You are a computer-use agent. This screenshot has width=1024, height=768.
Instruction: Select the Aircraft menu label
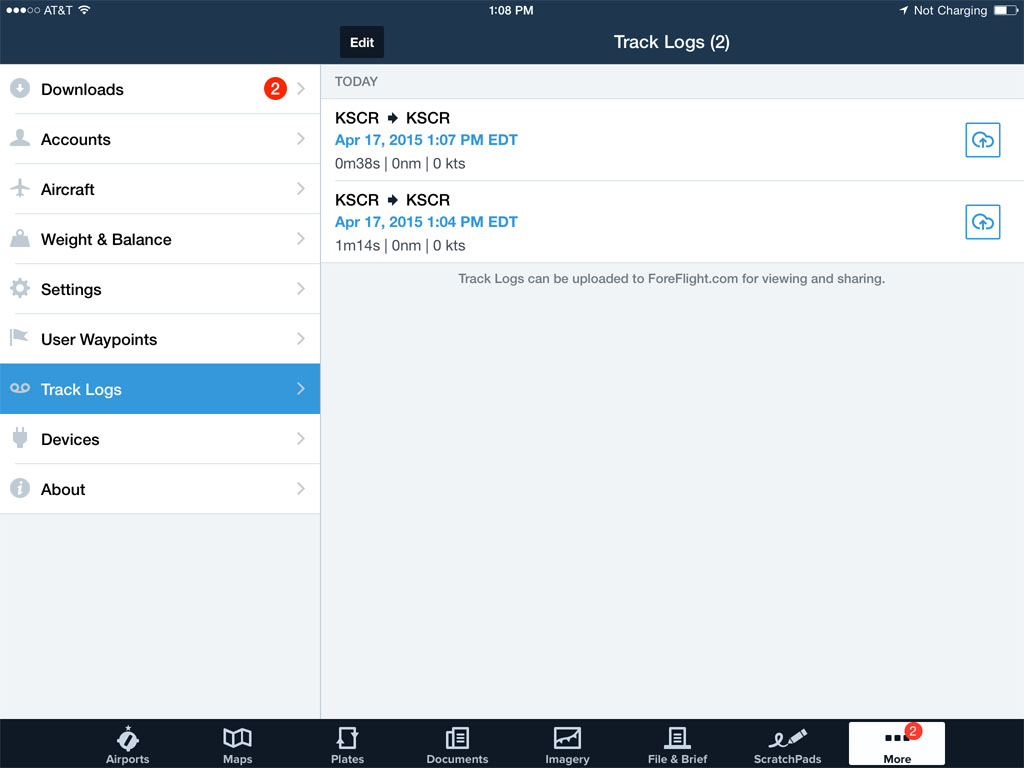coord(68,189)
